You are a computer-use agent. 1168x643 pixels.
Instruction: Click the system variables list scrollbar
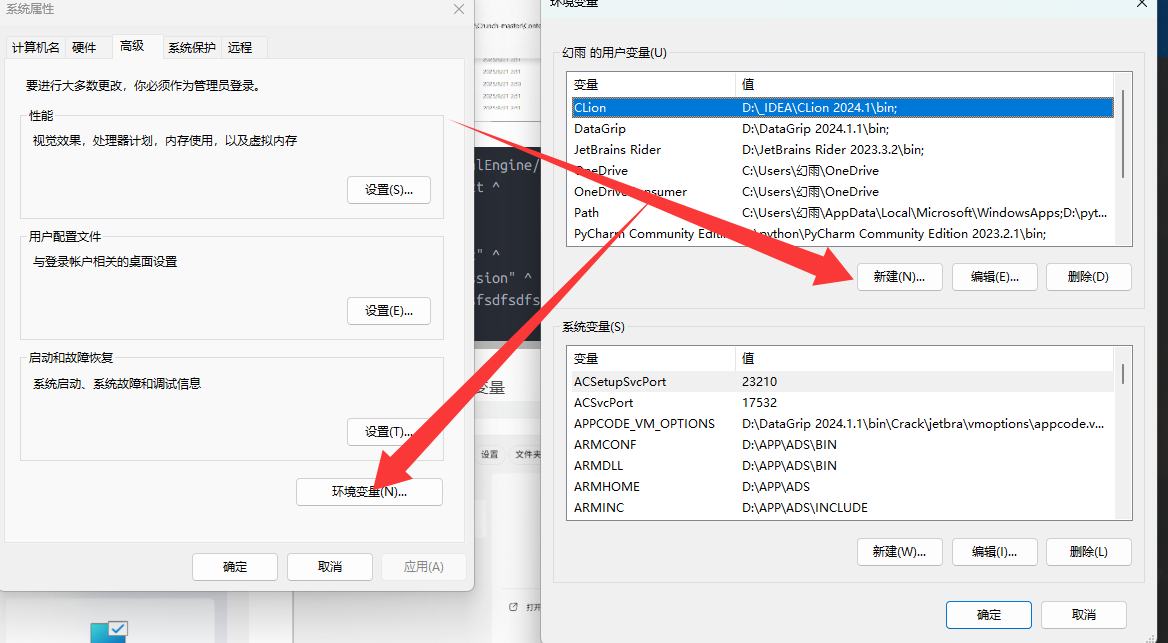(1124, 375)
